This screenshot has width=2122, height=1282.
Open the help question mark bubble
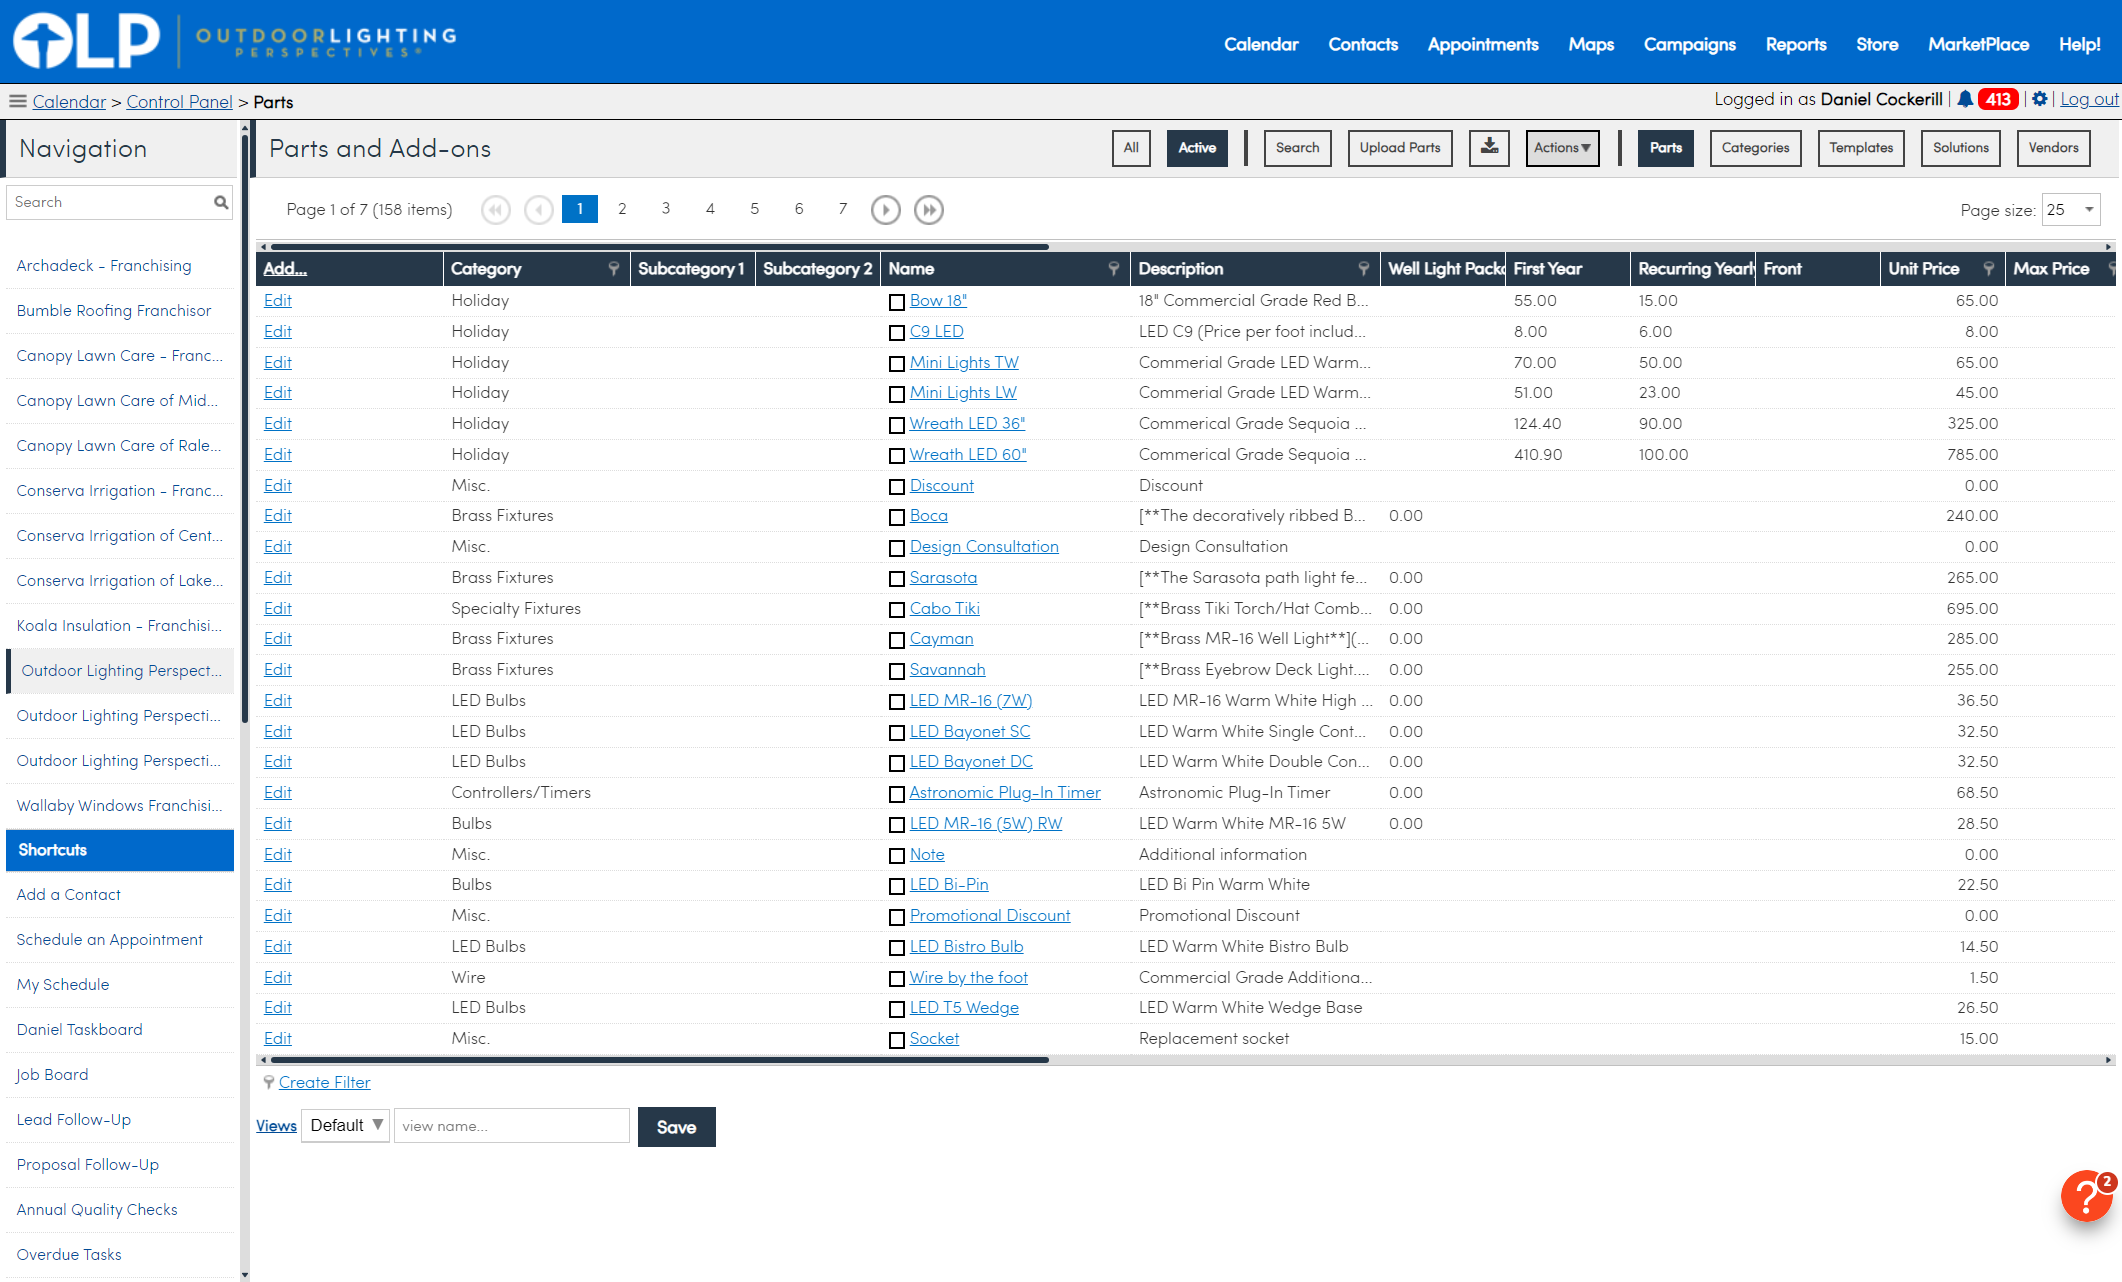[x=2087, y=1196]
